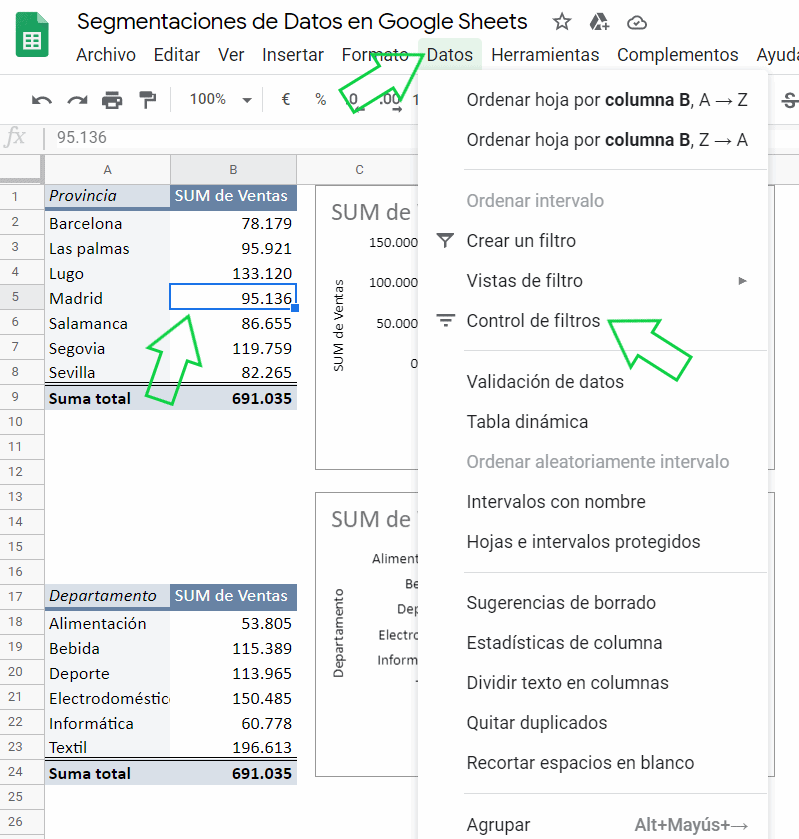The image size is (799, 839).
Task: Undo the last action
Action: coord(41,100)
